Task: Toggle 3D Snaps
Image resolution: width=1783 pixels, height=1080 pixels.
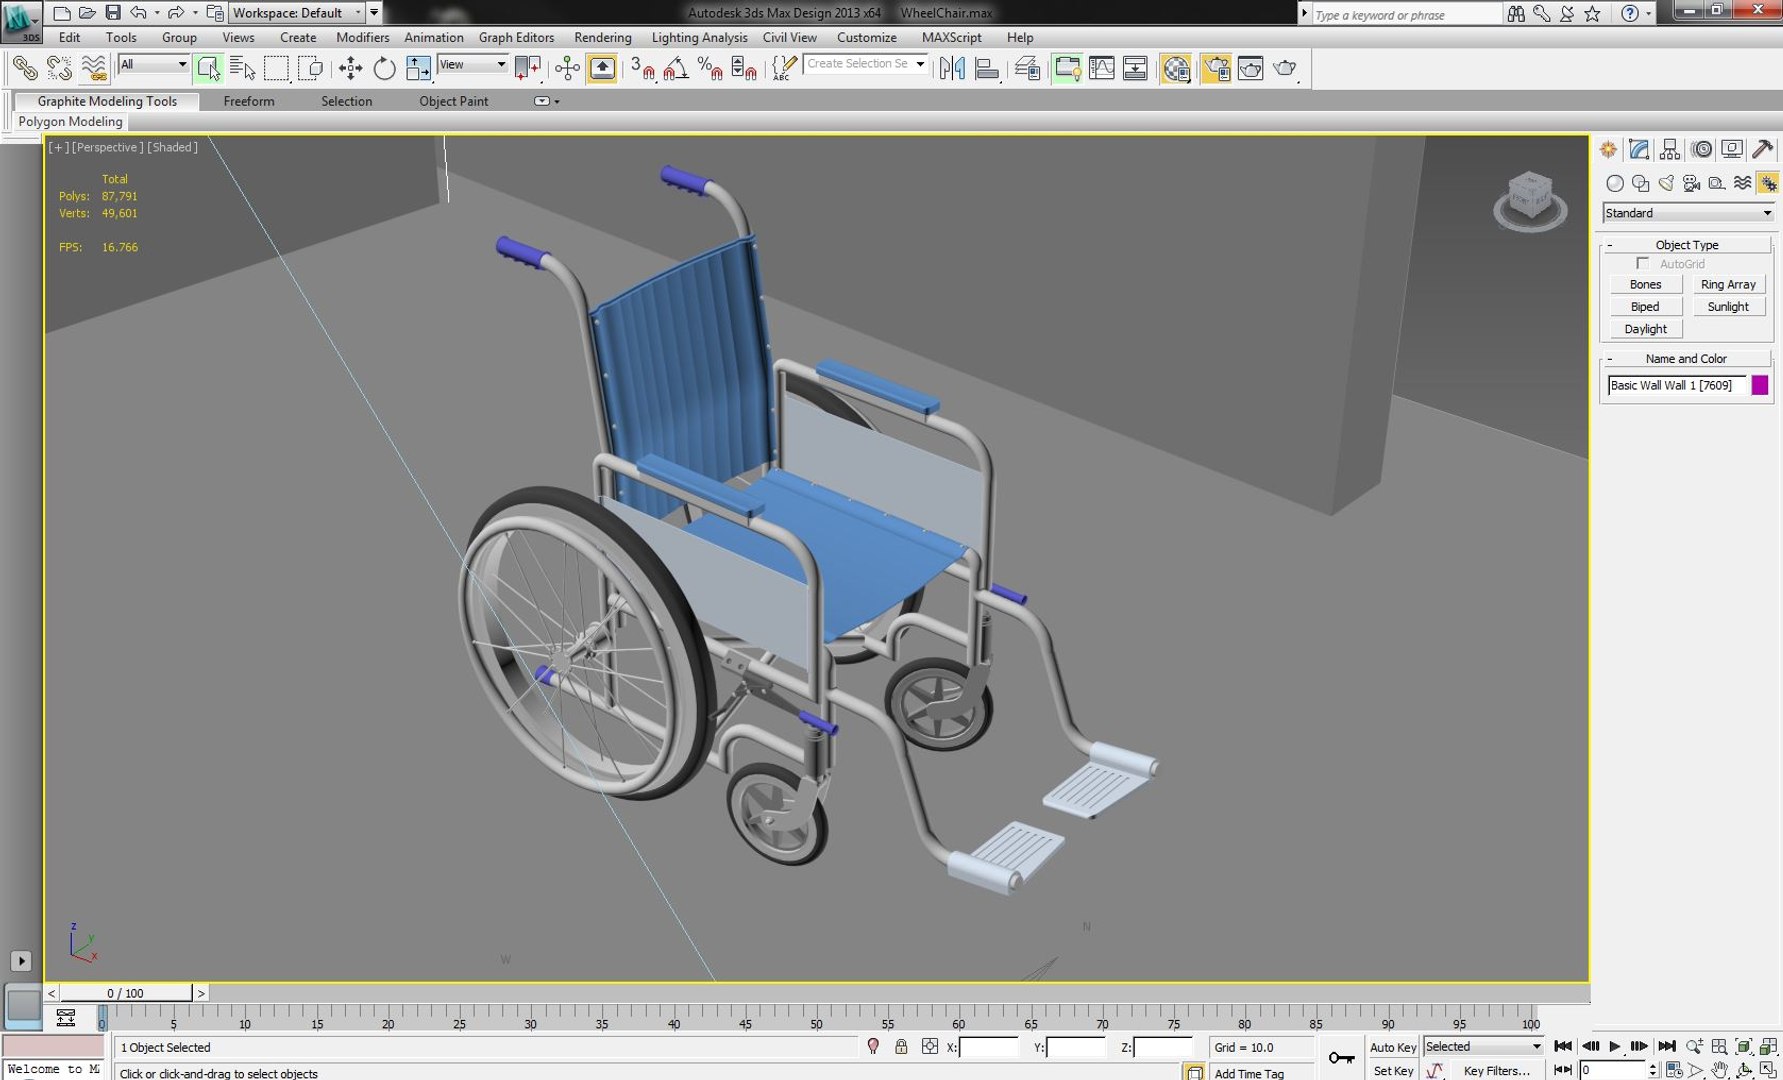Action: 642,68
